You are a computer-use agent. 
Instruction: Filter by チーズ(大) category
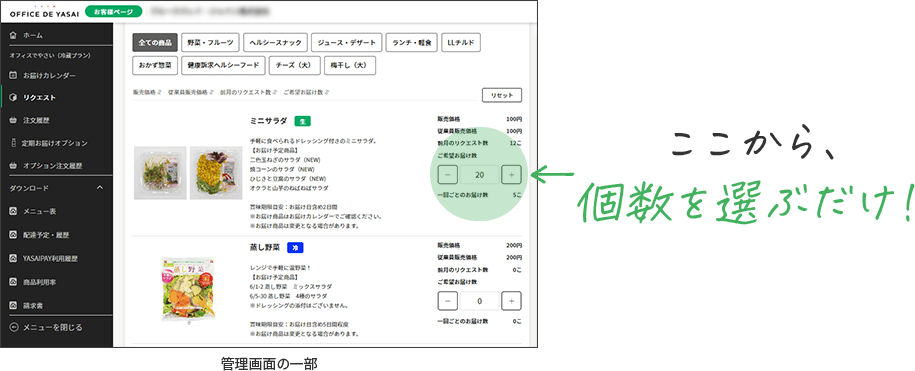pos(295,65)
